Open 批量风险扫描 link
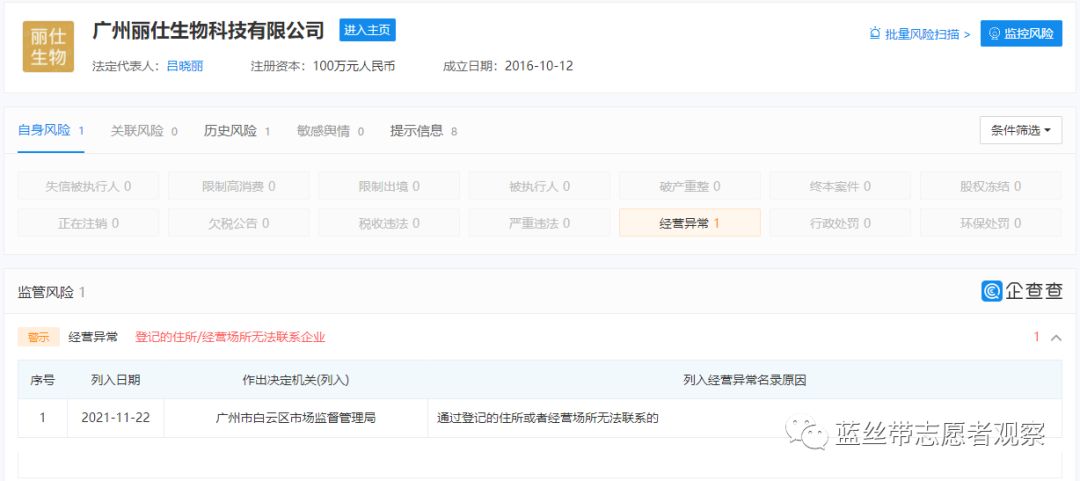This screenshot has width=1080, height=481. click(920, 34)
